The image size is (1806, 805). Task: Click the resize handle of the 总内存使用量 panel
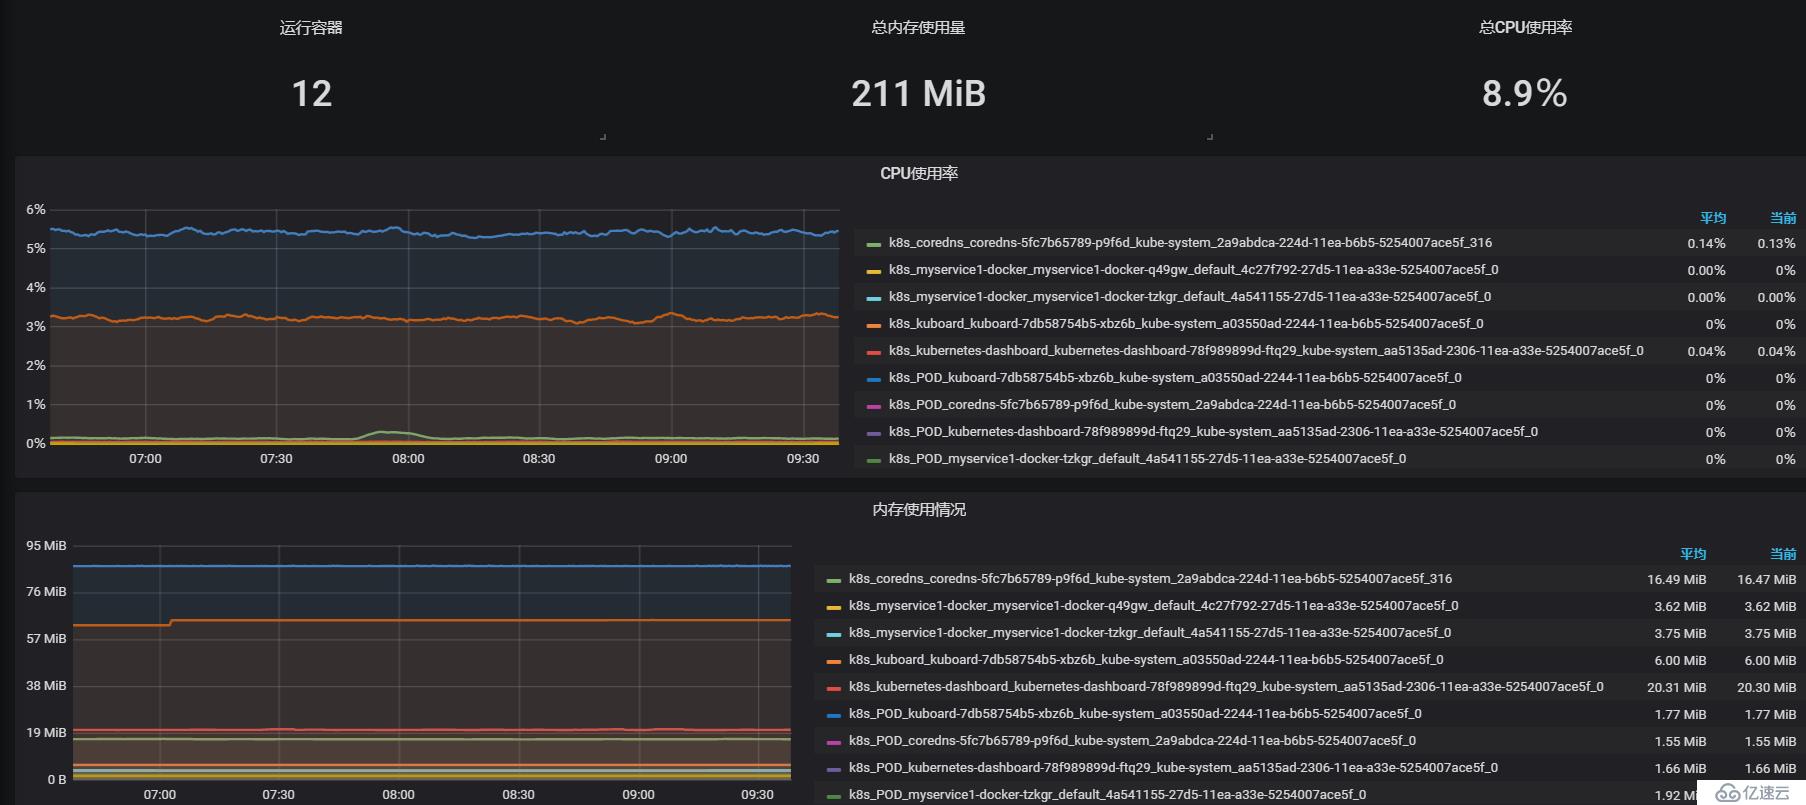tap(1209, 136)
